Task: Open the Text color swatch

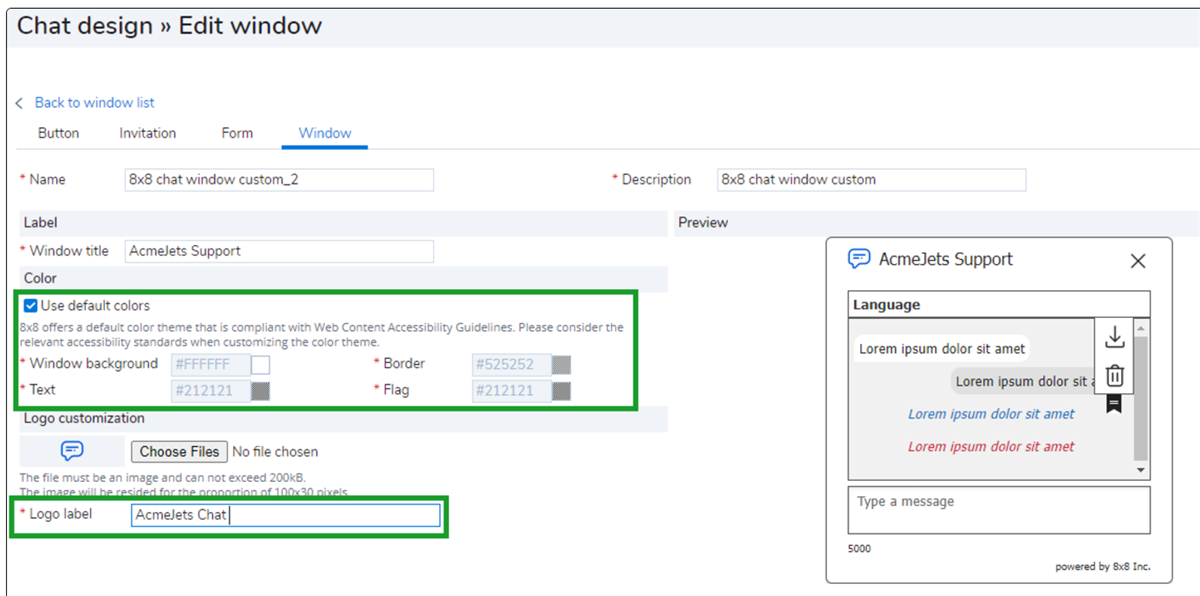Action: point(260,391)
